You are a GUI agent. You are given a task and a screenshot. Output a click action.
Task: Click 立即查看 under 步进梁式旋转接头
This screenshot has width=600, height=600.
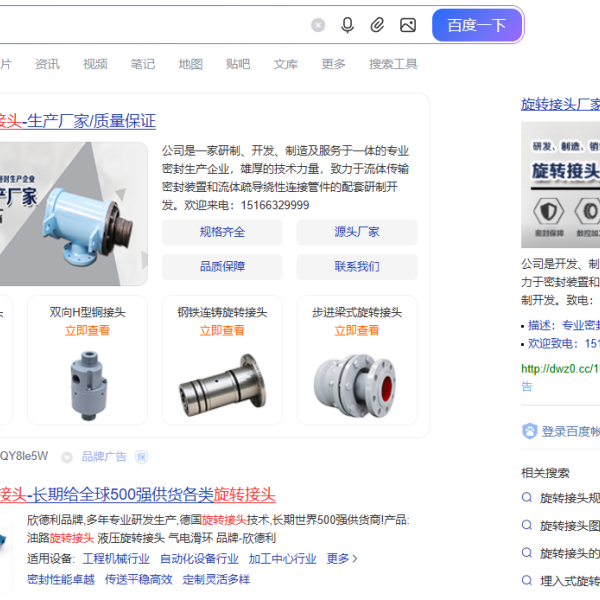pos(357,330)
